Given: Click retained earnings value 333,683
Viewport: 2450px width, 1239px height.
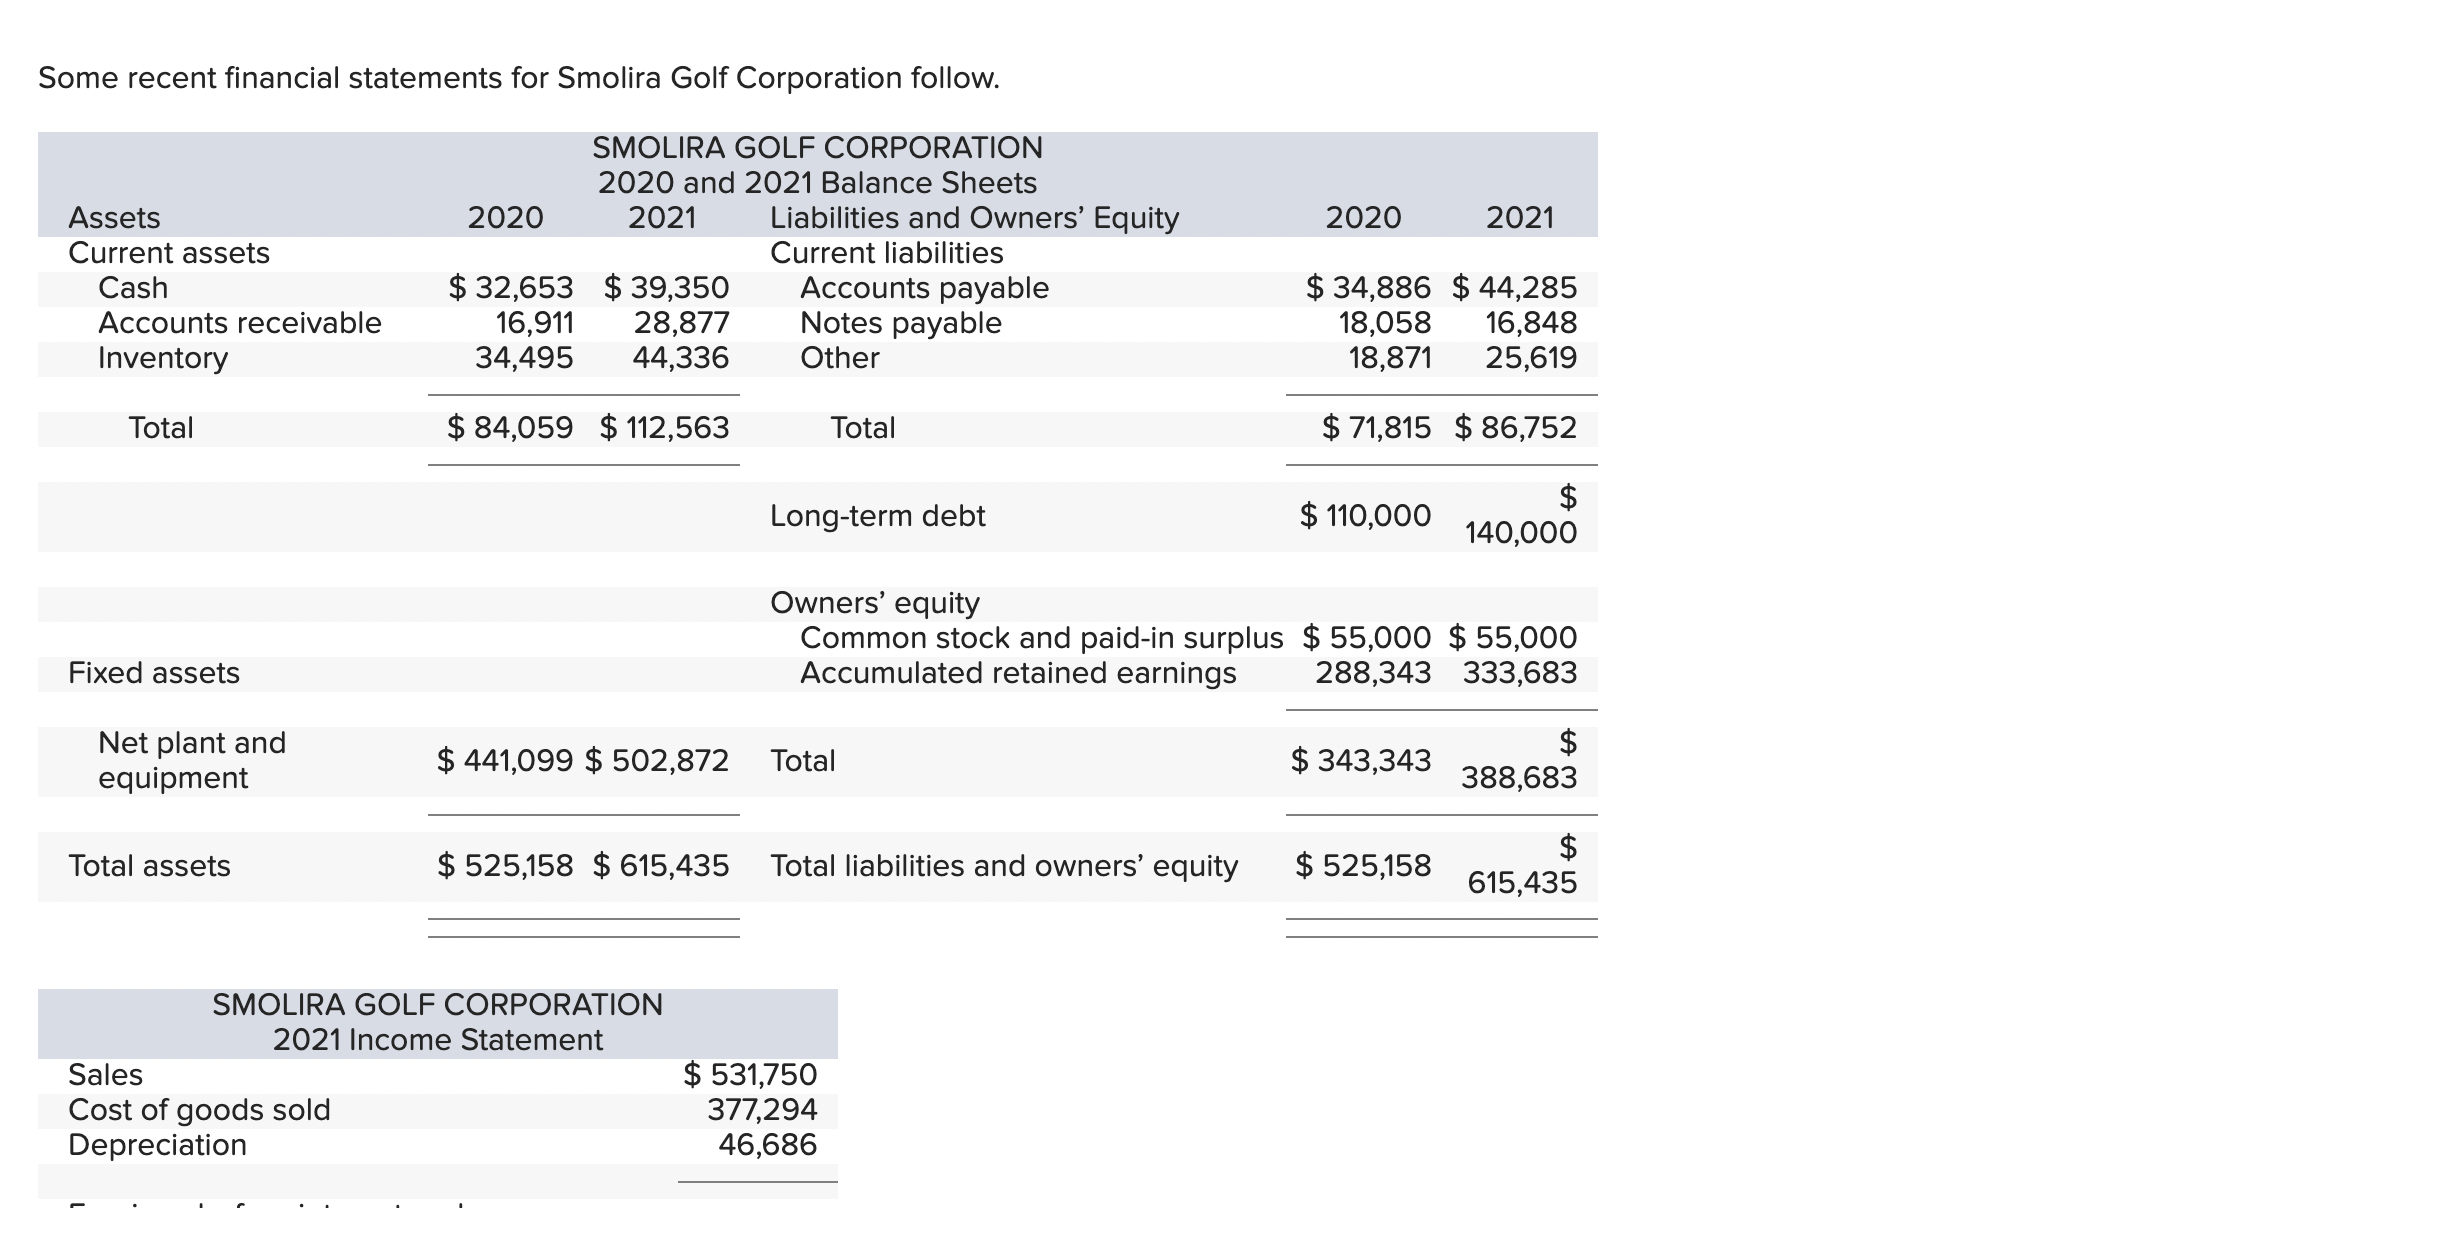Looking at the screenshot, I should point(1520,673).
